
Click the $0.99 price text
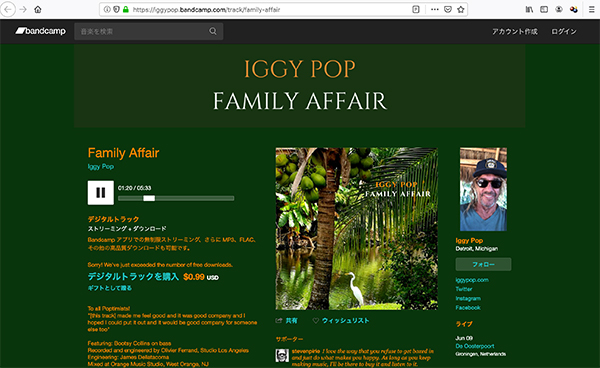pos(194,277)
